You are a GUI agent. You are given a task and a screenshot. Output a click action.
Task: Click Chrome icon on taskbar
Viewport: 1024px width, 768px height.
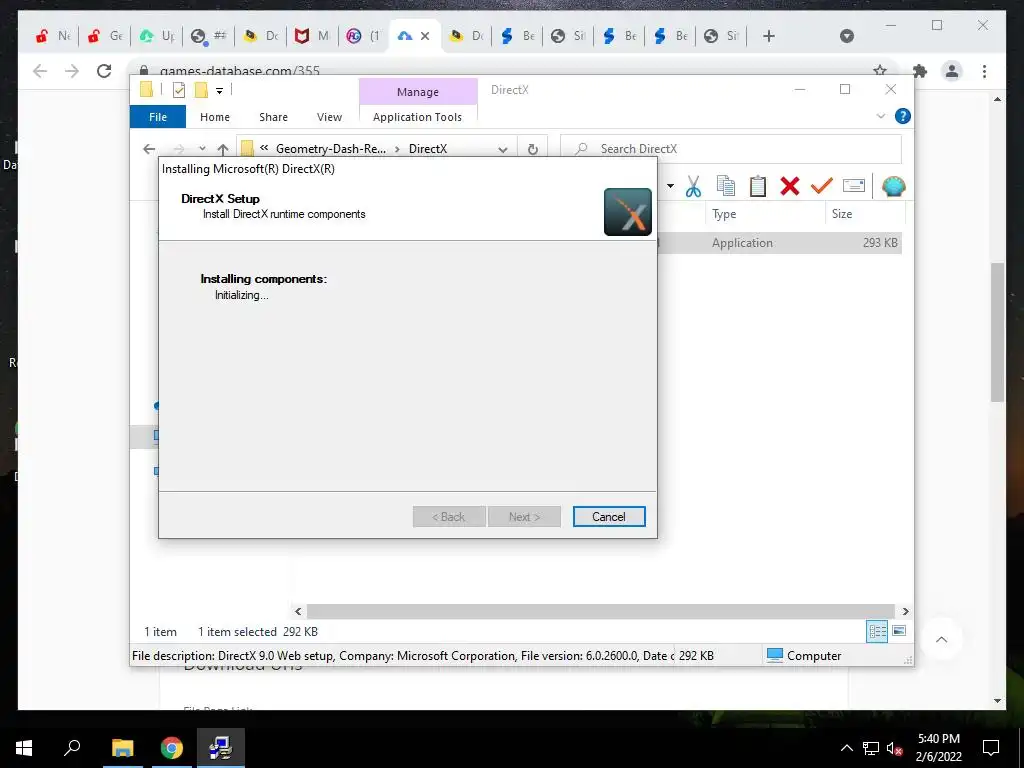(172, 748)
